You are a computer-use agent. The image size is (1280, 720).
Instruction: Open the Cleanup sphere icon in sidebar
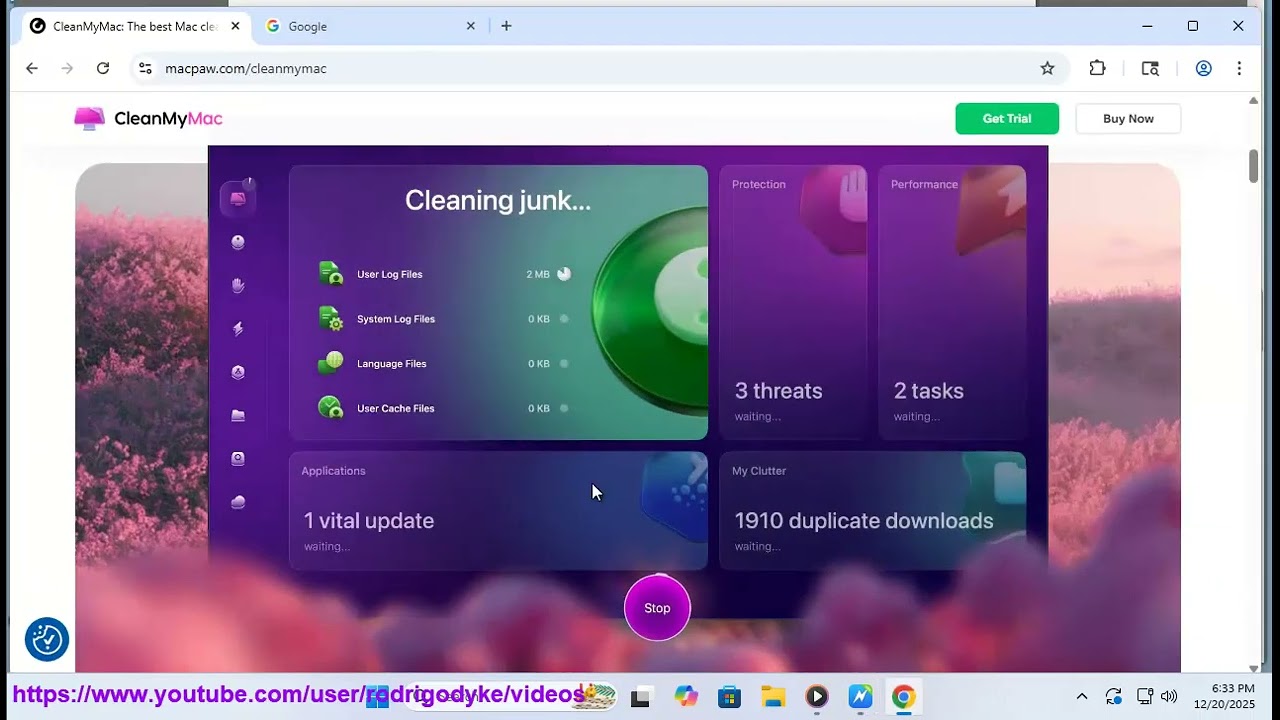pyautogui.click(x=238, y=242)
